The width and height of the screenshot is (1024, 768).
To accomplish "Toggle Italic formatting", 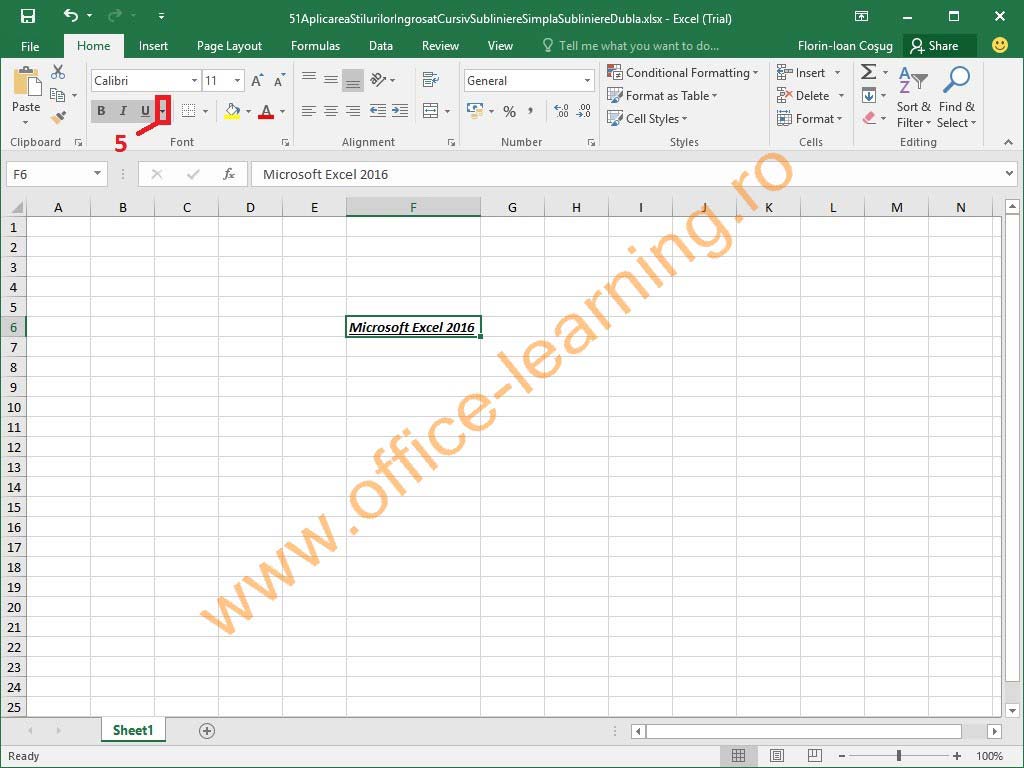I will (123, 111).
